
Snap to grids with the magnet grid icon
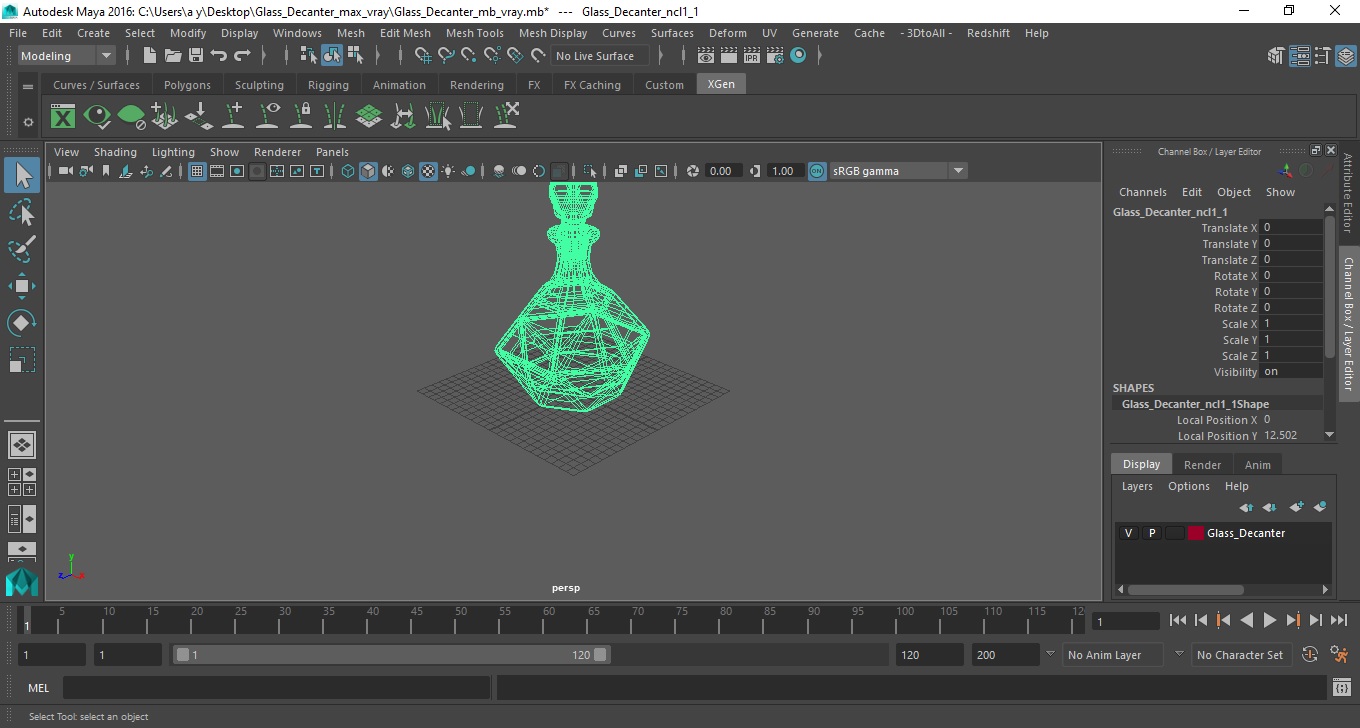422,56
